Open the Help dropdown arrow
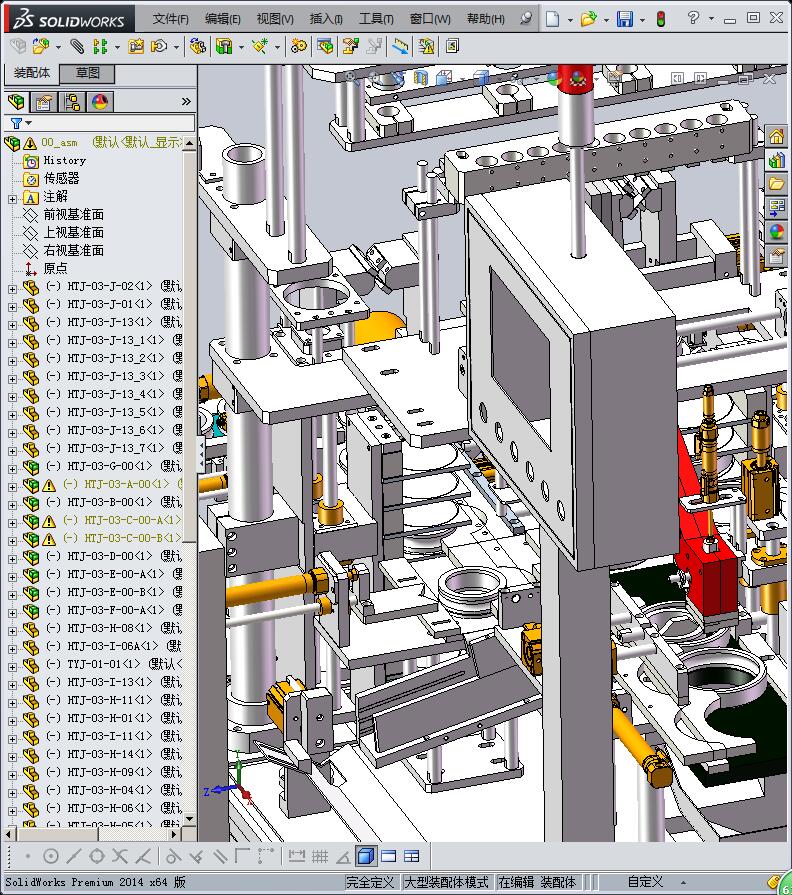Viewport: 792px width, 895px height. 711,18
